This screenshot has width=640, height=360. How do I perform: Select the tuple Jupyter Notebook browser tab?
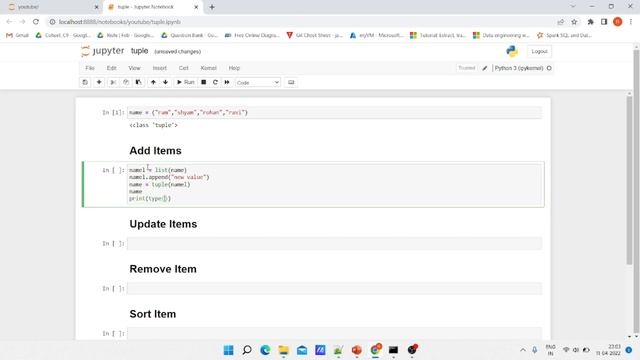click(152, 7)
